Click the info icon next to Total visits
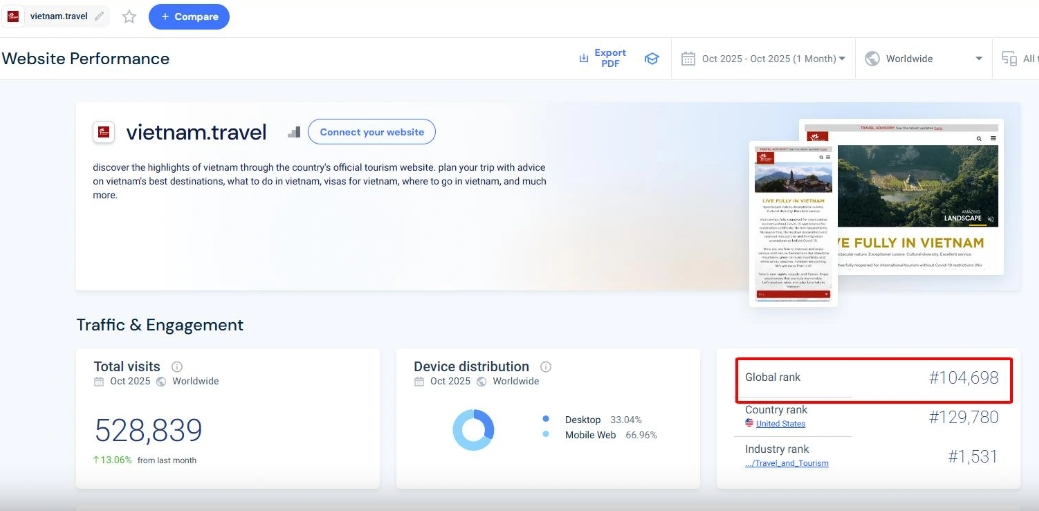The width and height of the screenshot is (1039, 511). pos(177,367)
